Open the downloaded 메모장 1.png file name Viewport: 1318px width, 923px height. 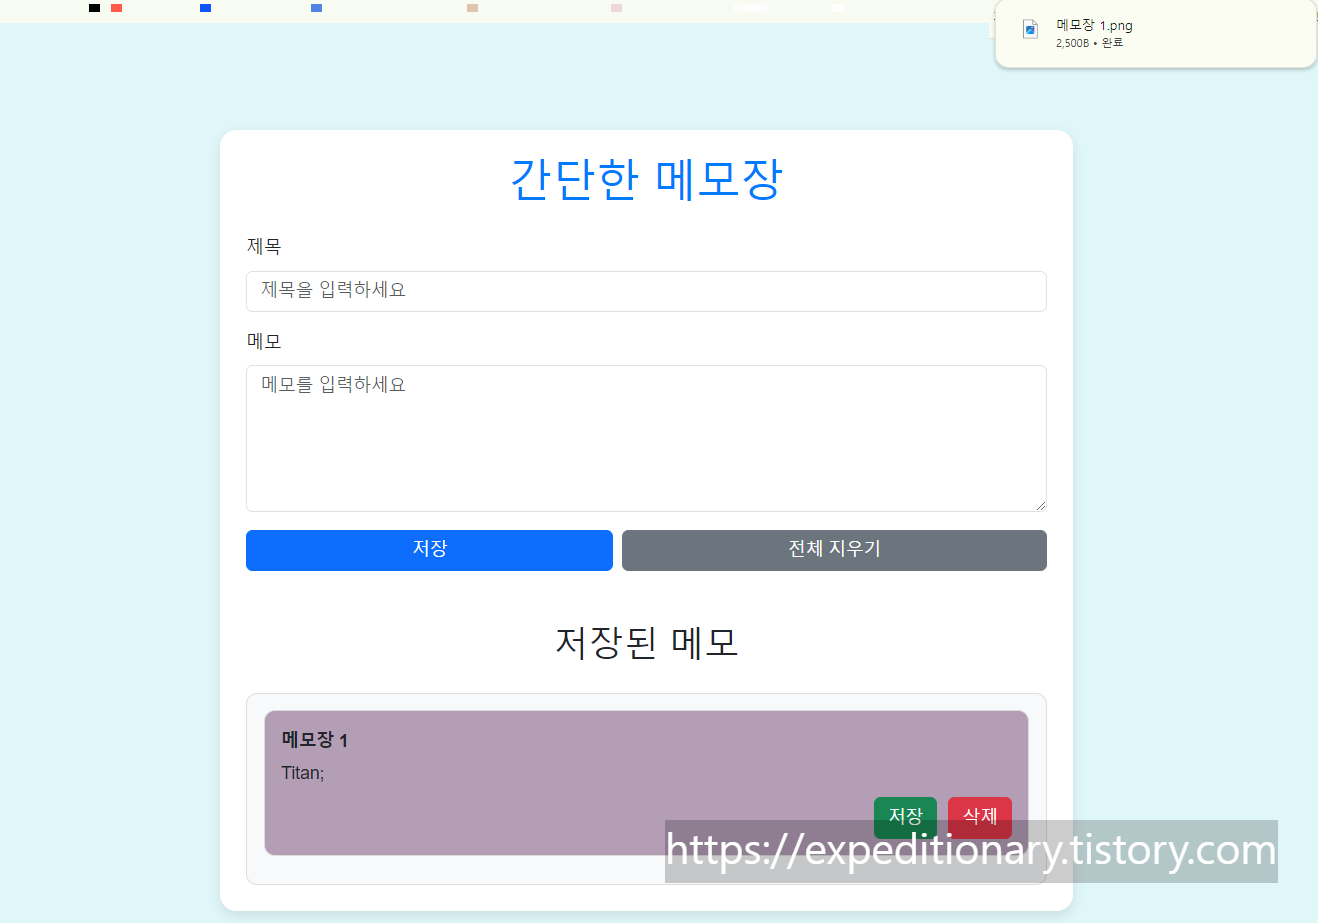[x=1094, y=26]
